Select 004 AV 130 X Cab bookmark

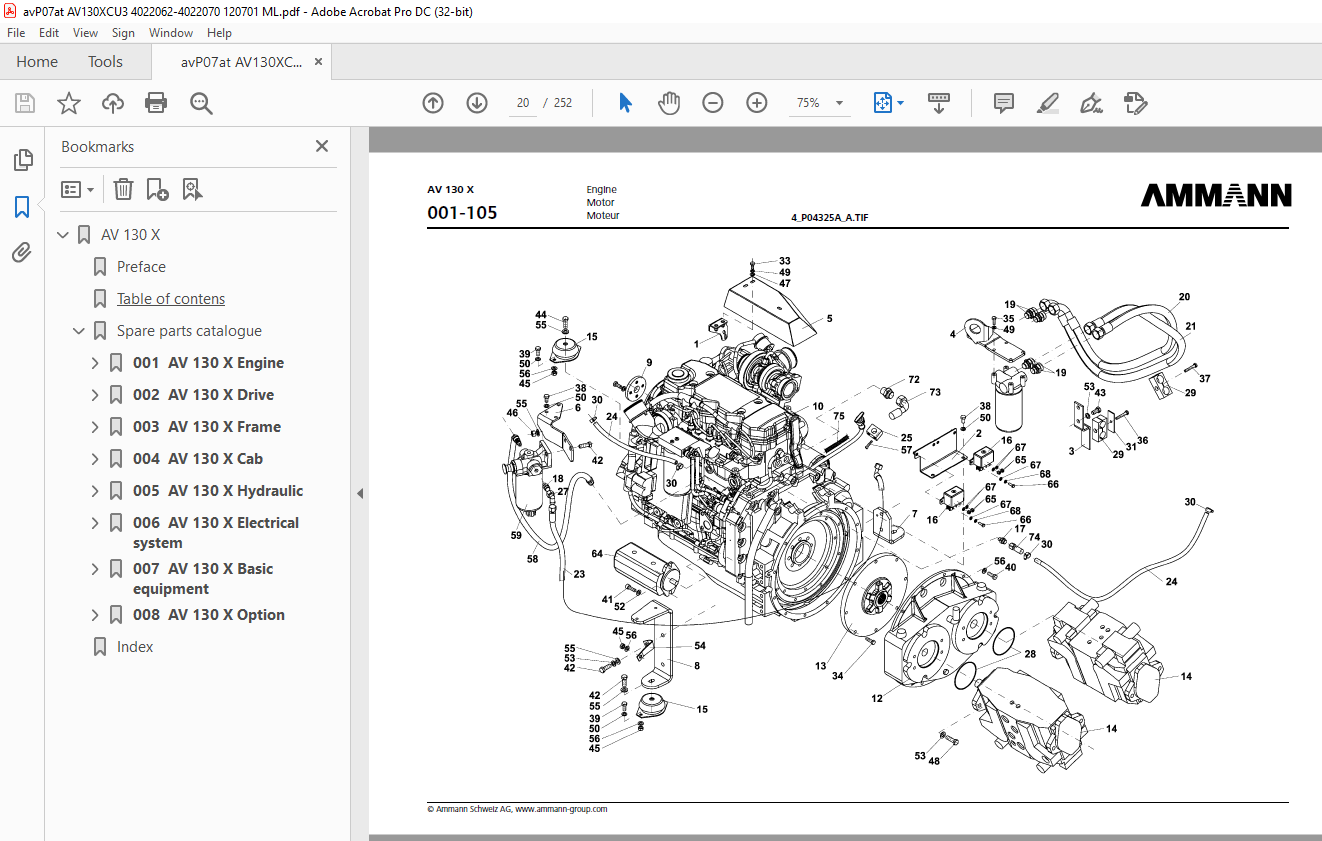tap(198, 459)
